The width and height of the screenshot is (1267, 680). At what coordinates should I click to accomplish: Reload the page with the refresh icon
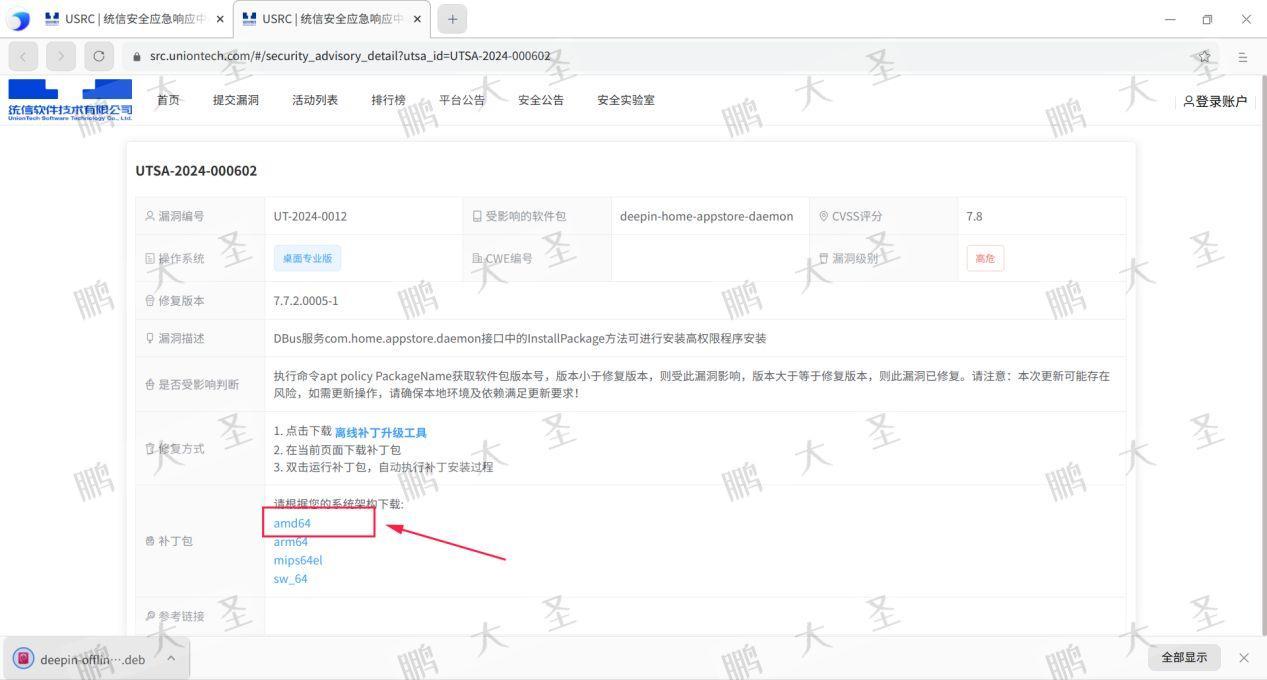98,56
